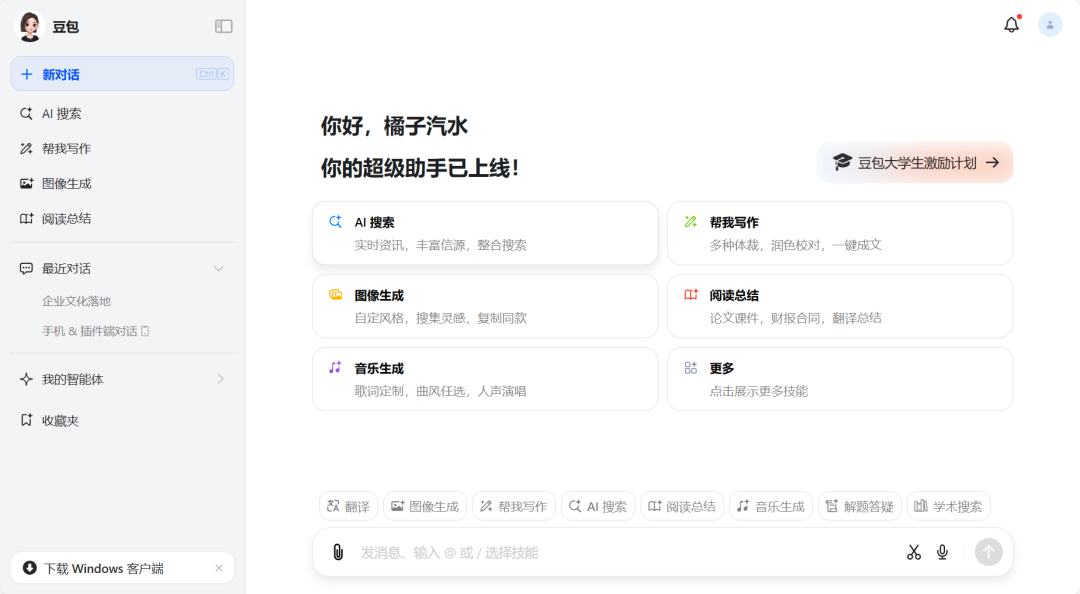Select the 学术搜索 chip
The width and height of the screenshot is (1080, 594).
point(948,506)
